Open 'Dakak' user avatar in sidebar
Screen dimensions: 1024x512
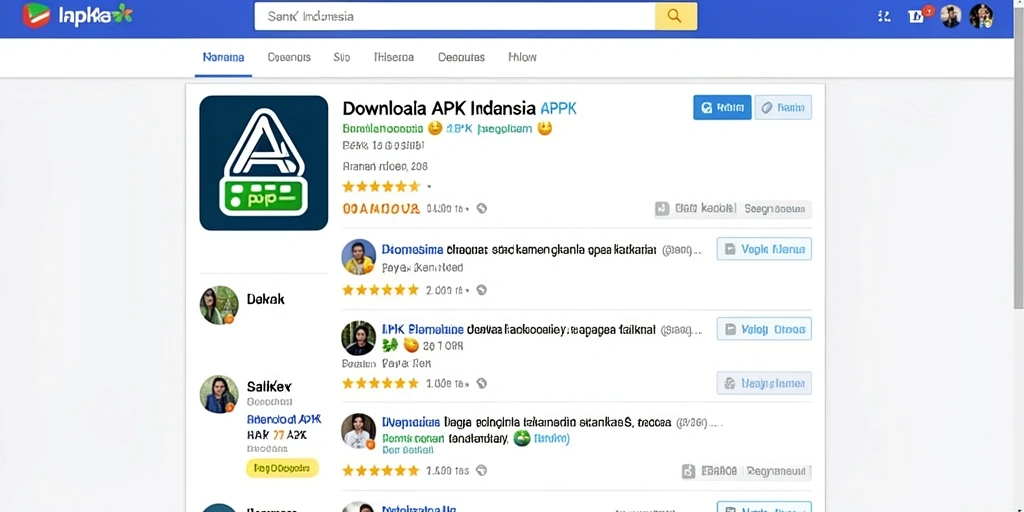click(219, 305)
